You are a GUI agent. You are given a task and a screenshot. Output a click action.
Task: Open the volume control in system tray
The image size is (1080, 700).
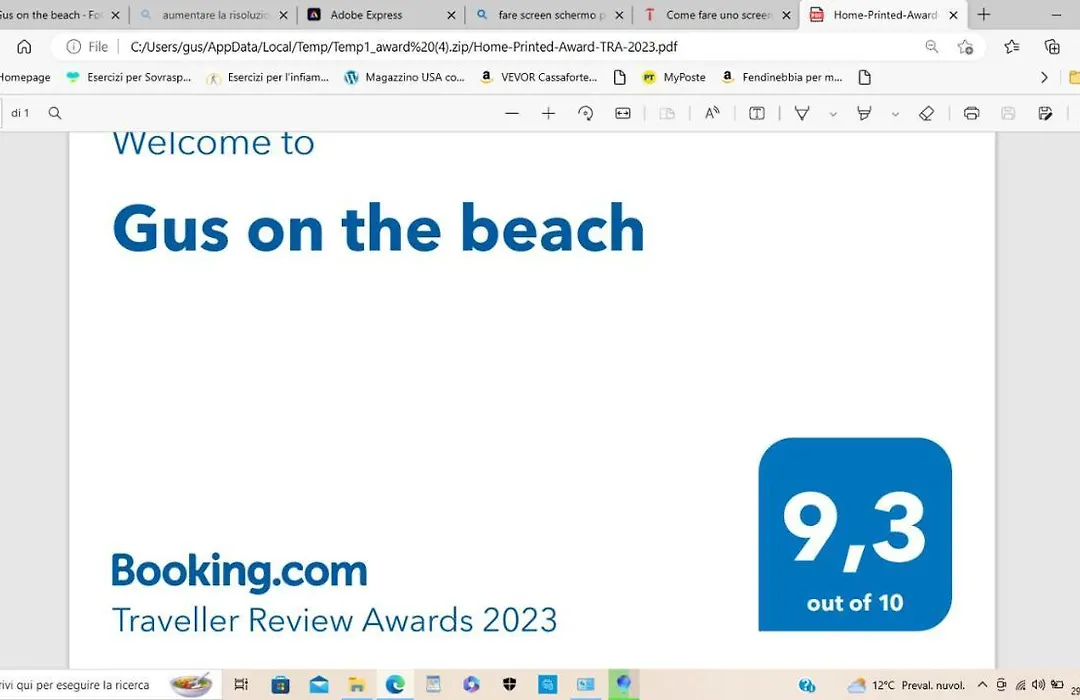(x=1038, y=685)
